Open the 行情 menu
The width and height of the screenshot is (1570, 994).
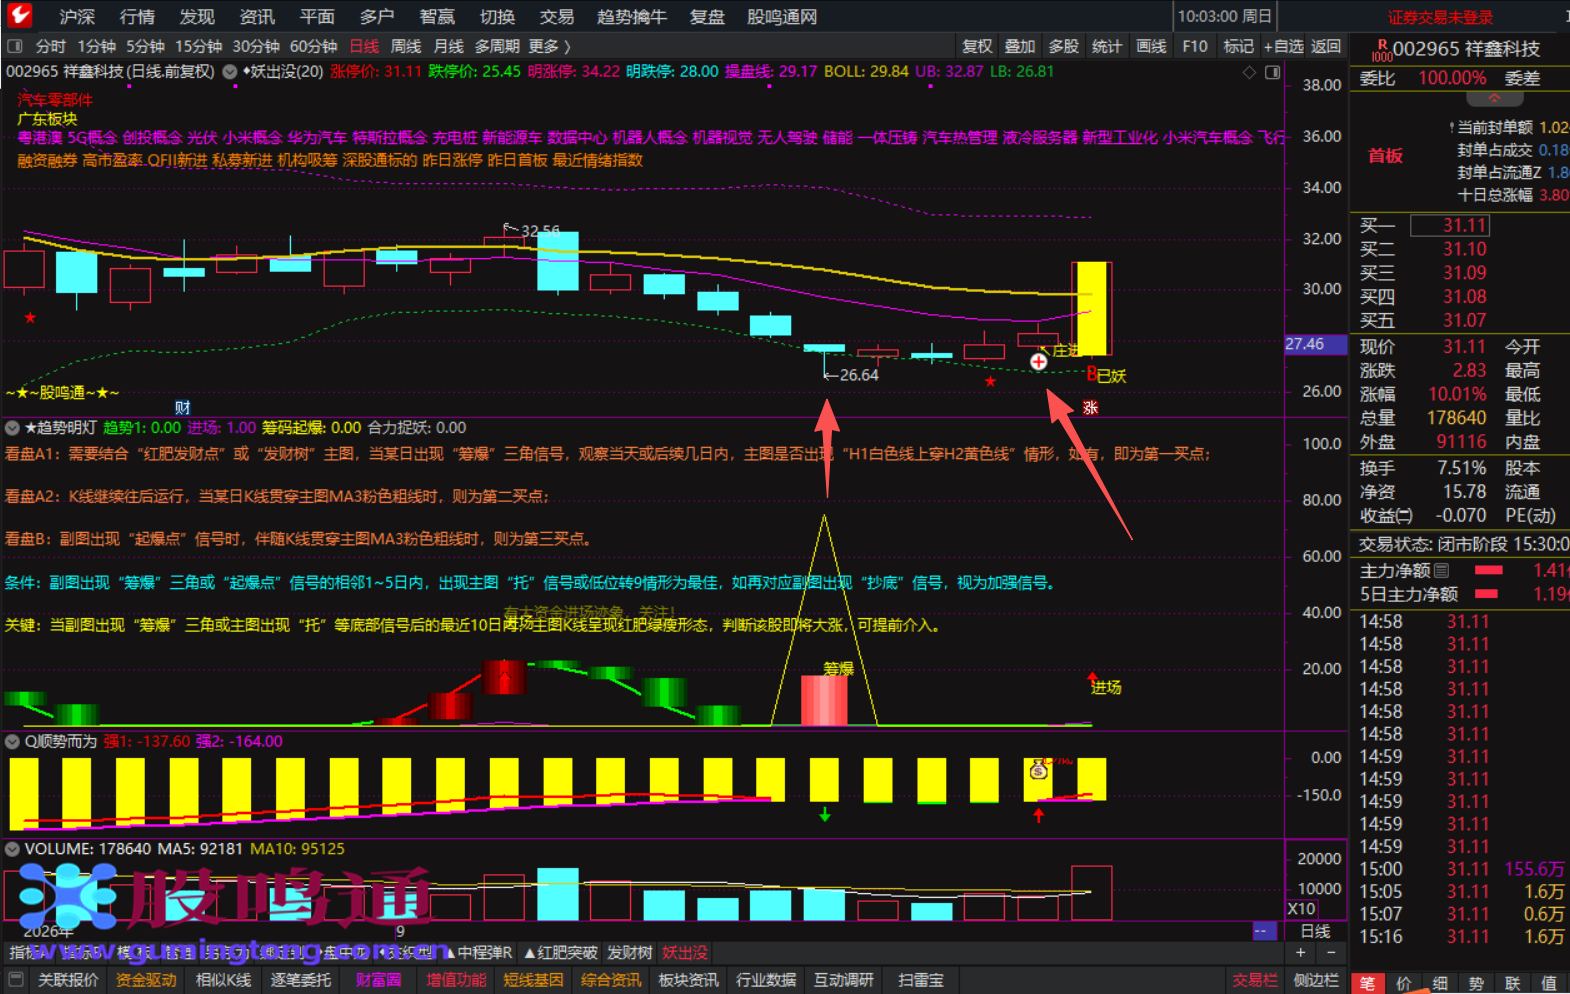(x=137, y=17)
